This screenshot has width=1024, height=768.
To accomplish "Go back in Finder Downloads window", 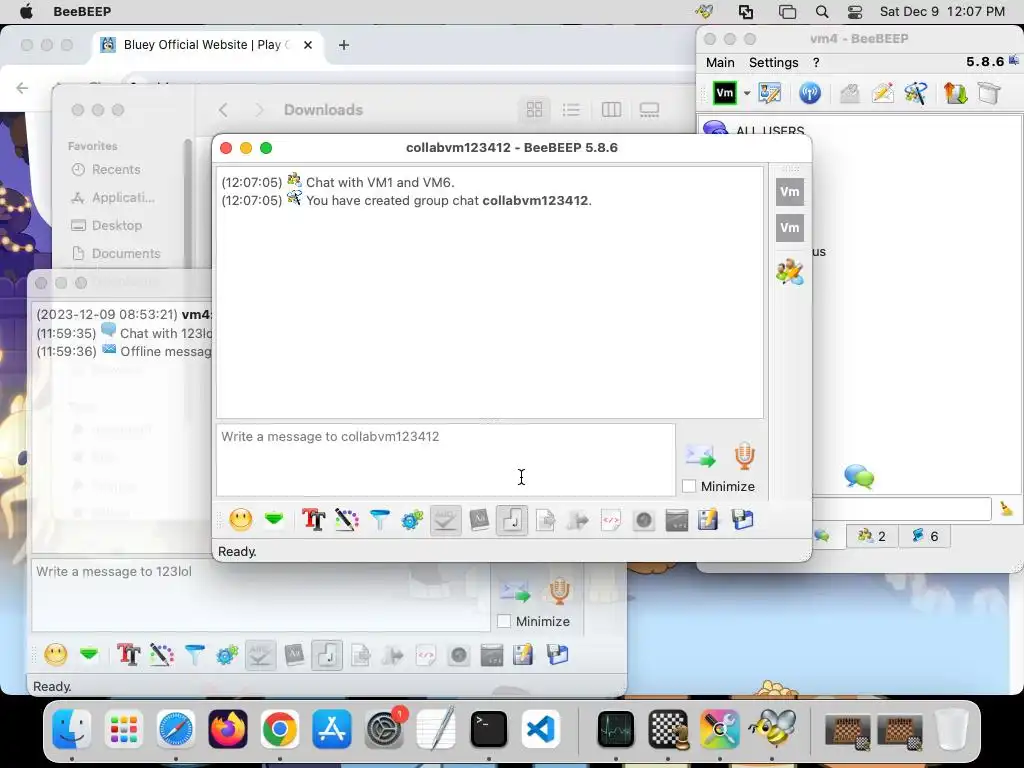I will point(223,110).
